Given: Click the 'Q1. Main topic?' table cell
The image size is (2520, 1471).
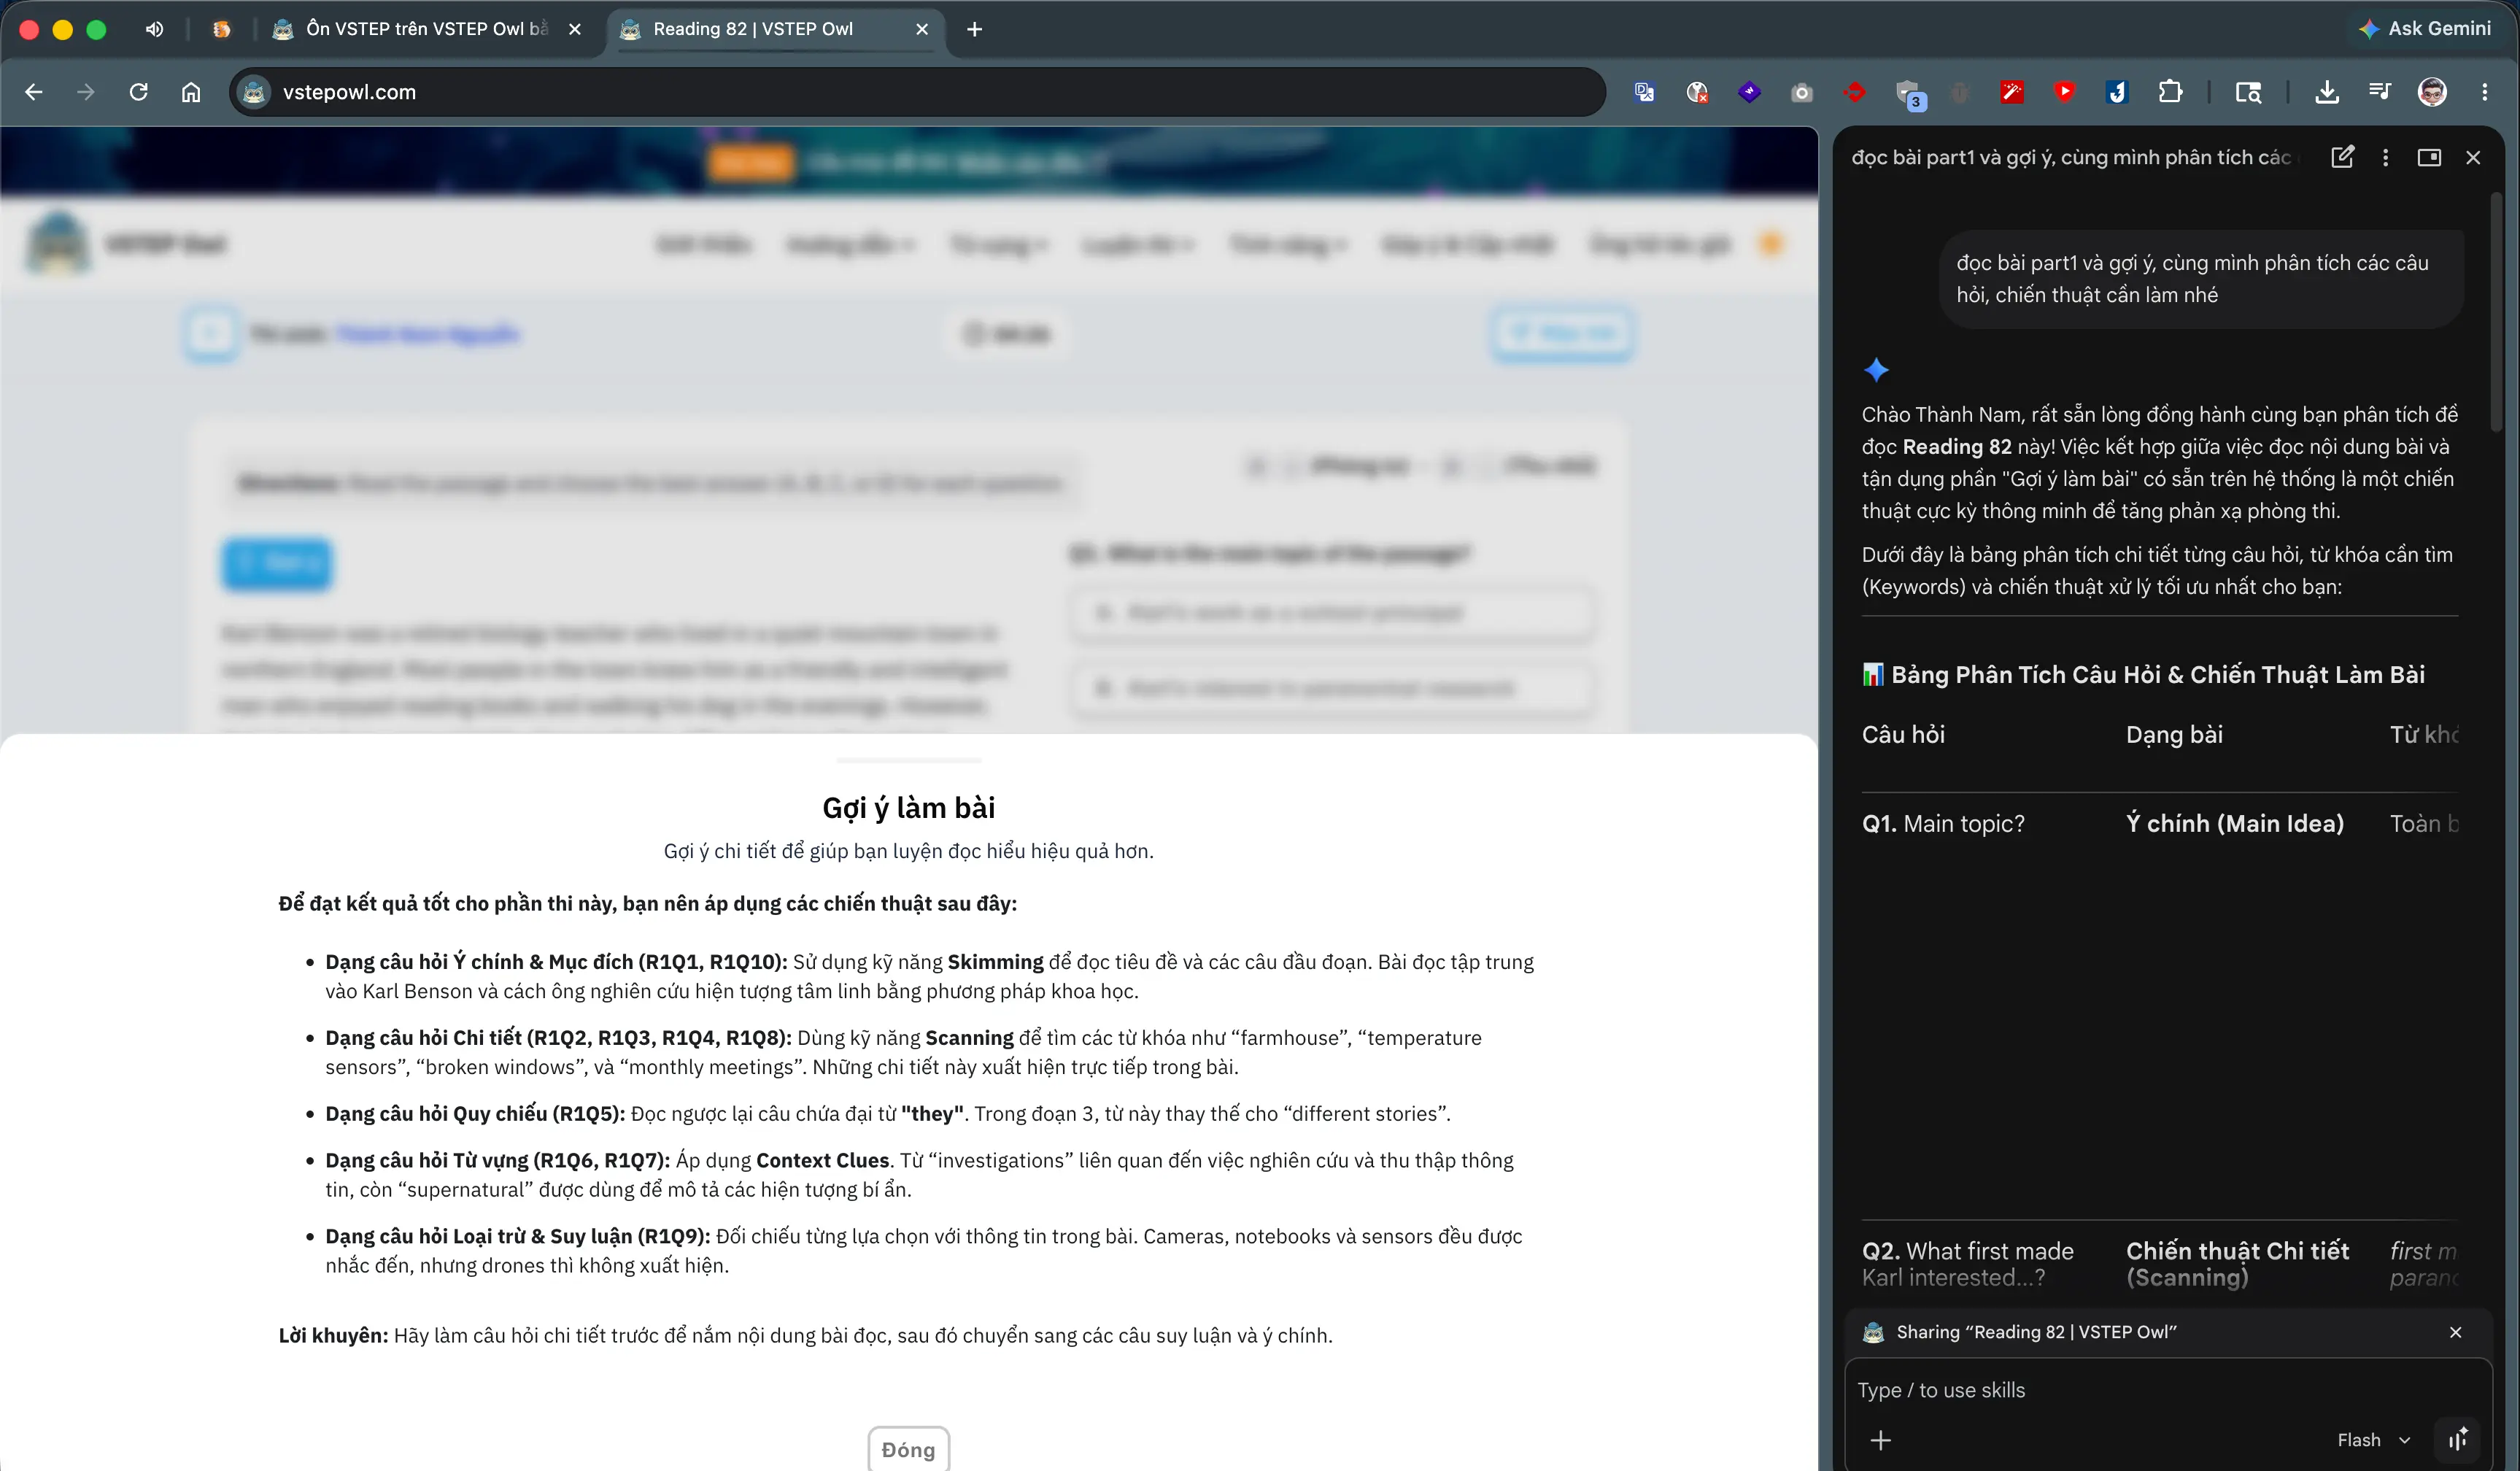Looking at the screenshot, I should (1943, 823).
